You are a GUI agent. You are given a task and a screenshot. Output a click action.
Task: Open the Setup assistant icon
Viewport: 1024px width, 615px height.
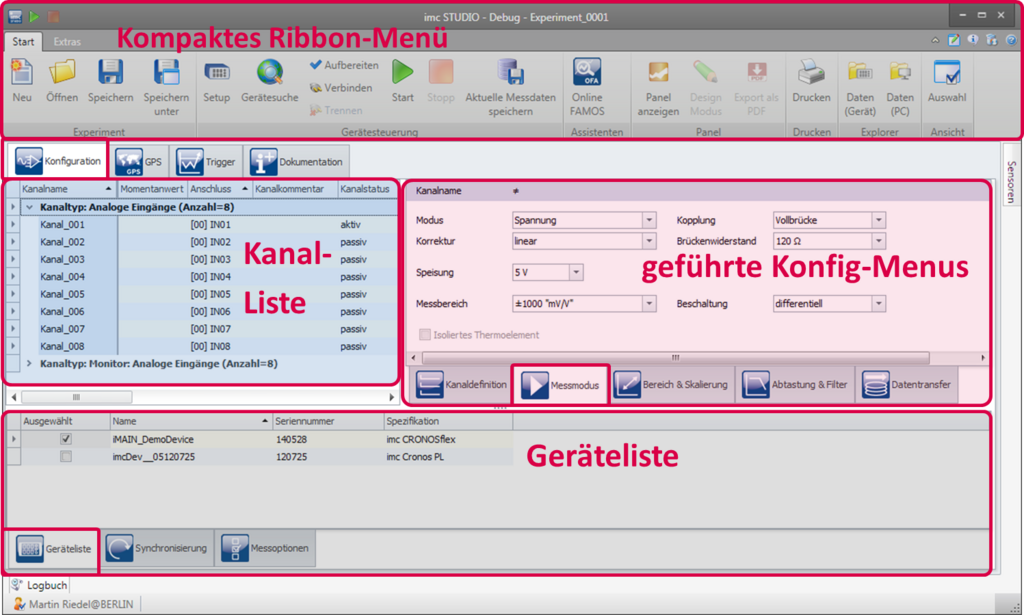pyautogui.click(x=217, y=80)
